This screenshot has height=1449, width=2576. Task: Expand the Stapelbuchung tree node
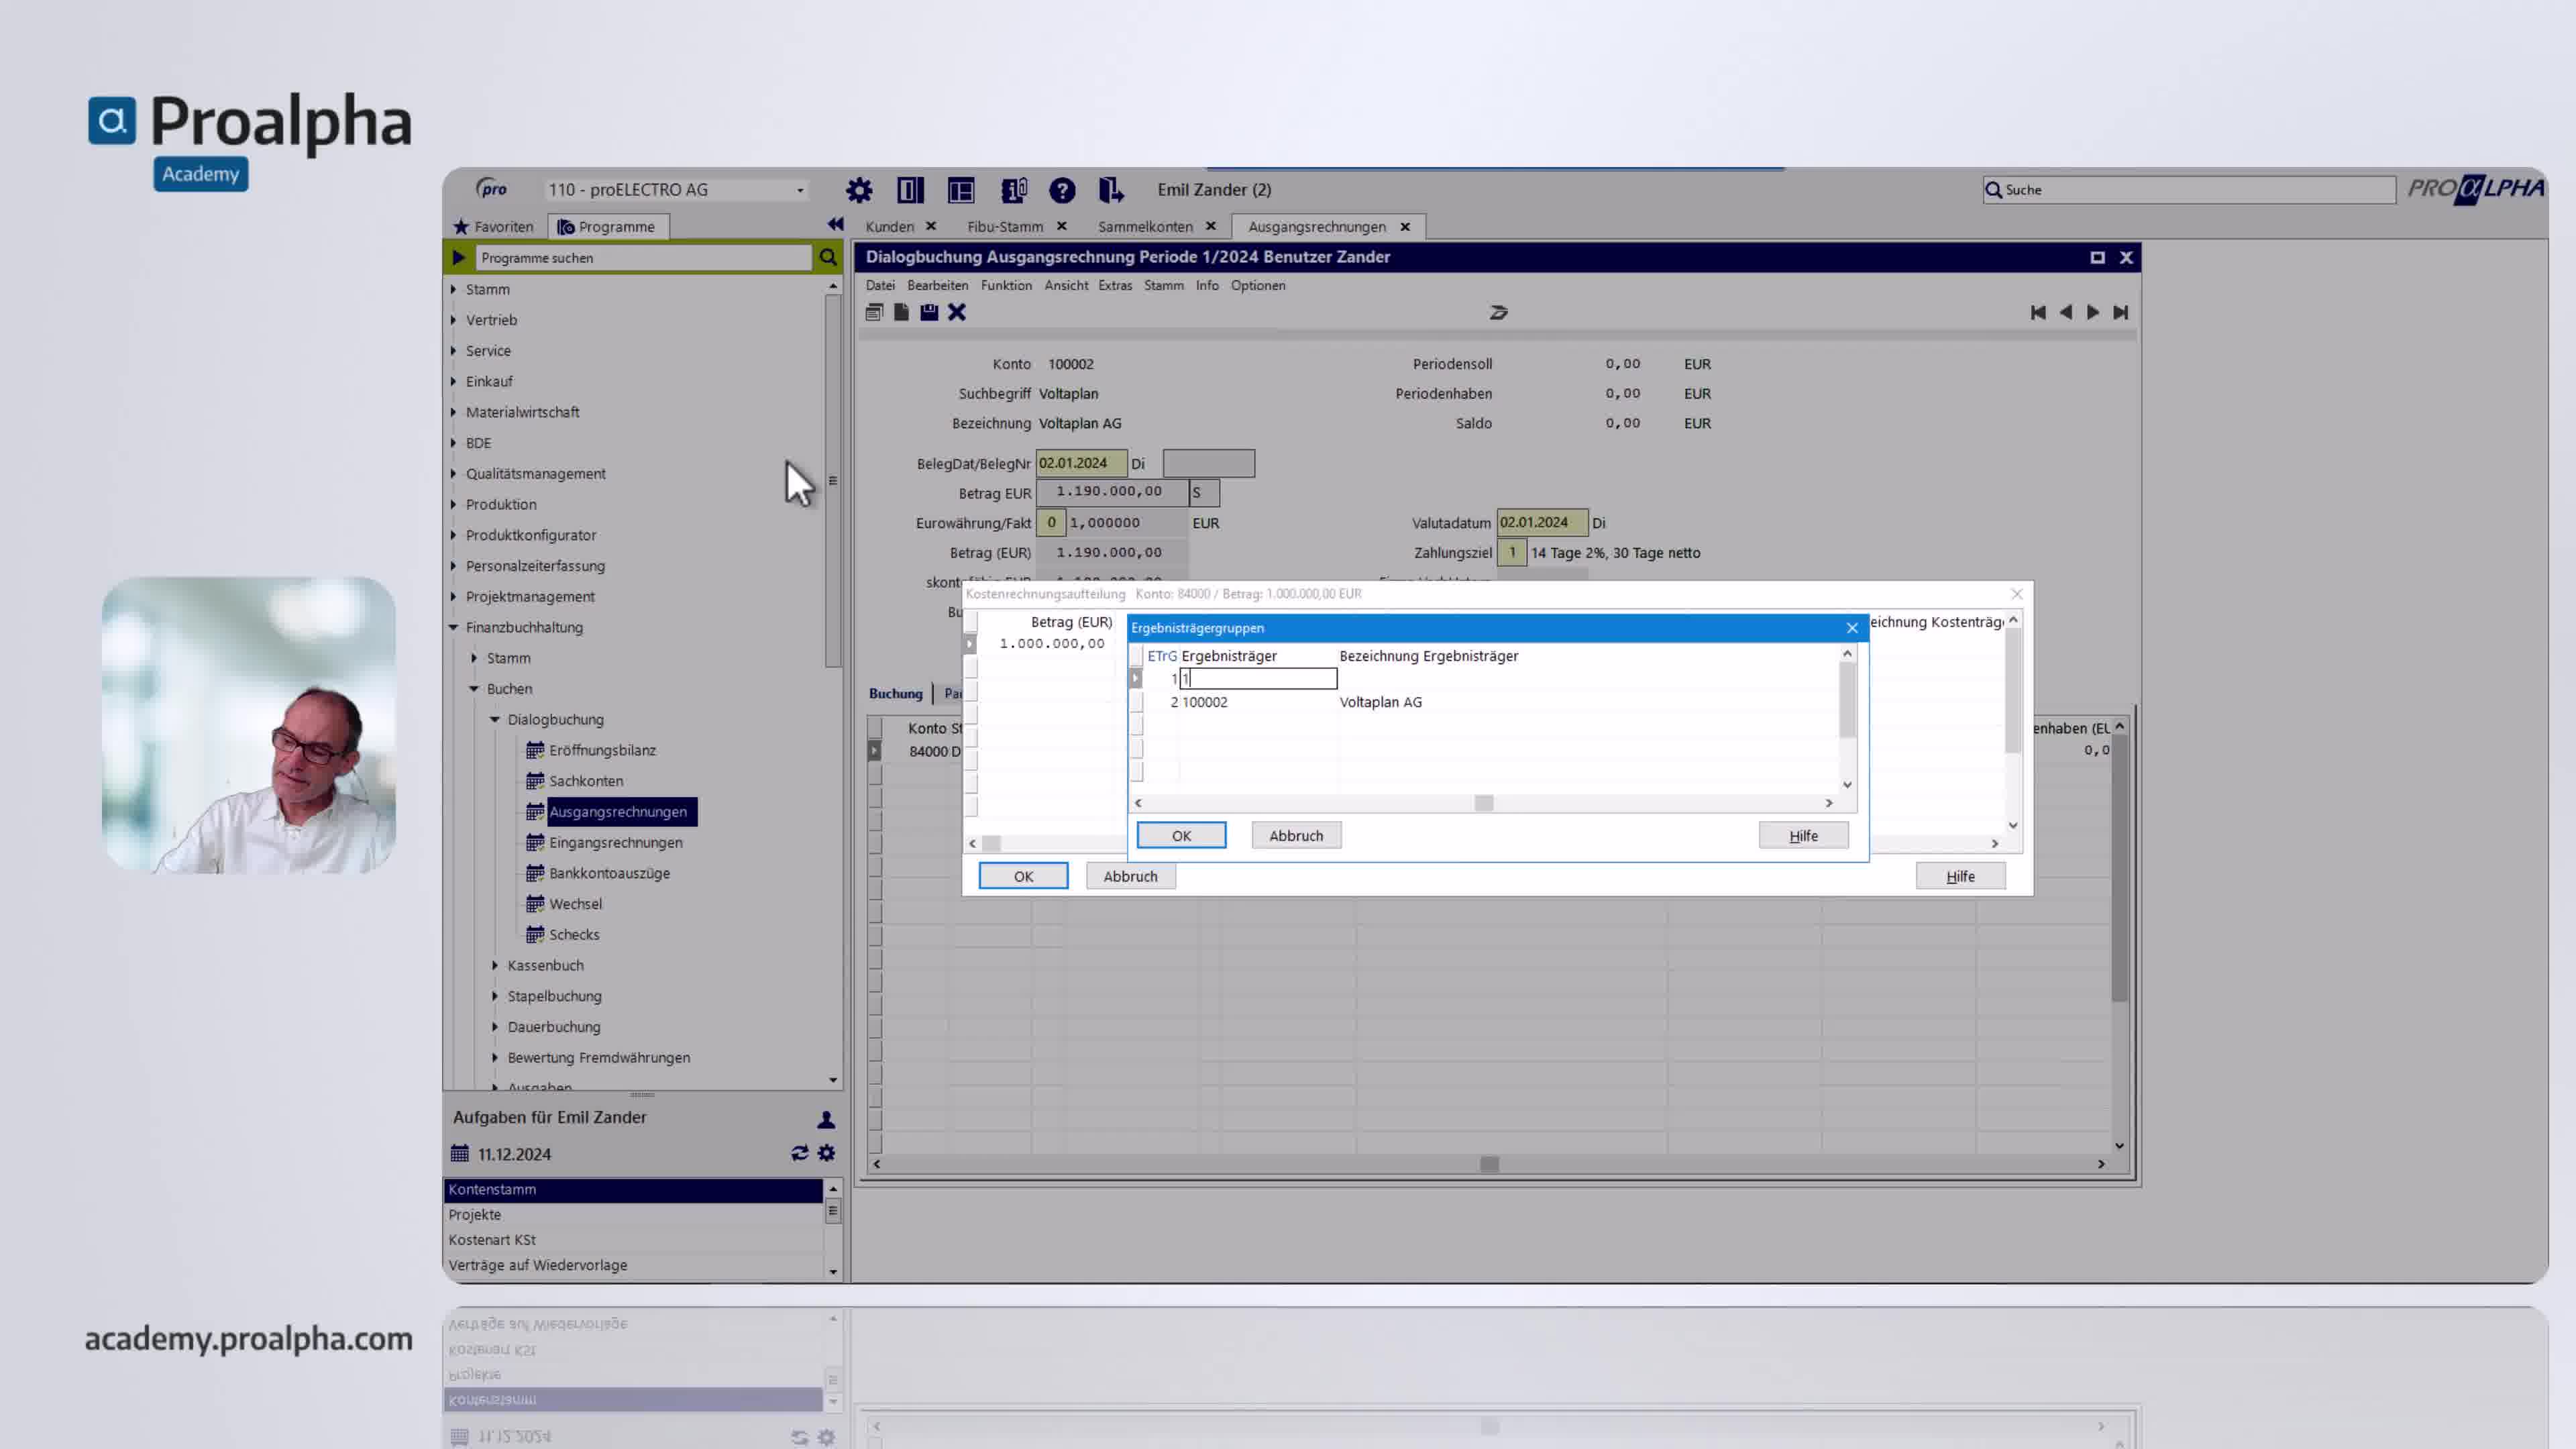click(495, 996)
